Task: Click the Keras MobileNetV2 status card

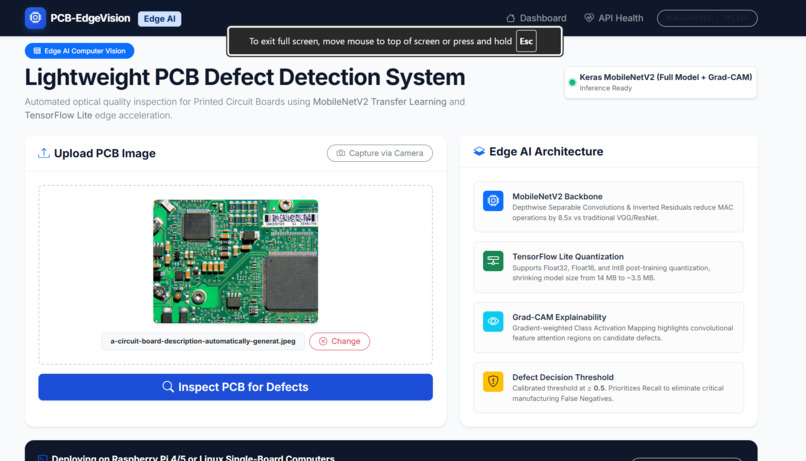Action: (661, 82)
